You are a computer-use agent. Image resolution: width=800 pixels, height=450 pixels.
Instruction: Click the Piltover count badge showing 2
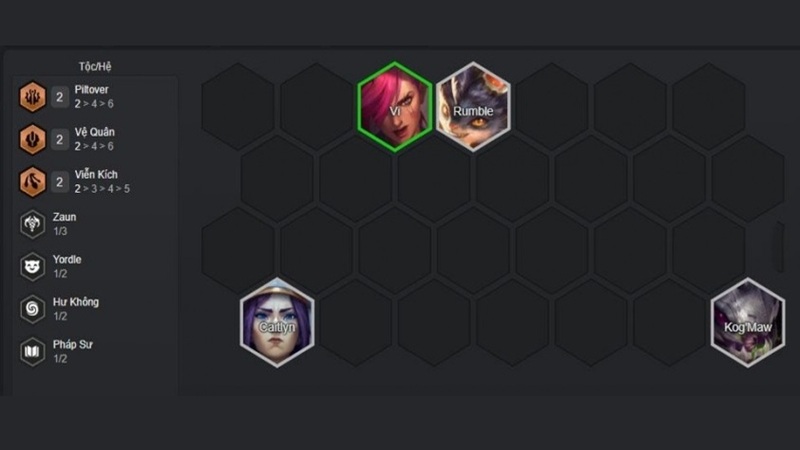[60, 97]
